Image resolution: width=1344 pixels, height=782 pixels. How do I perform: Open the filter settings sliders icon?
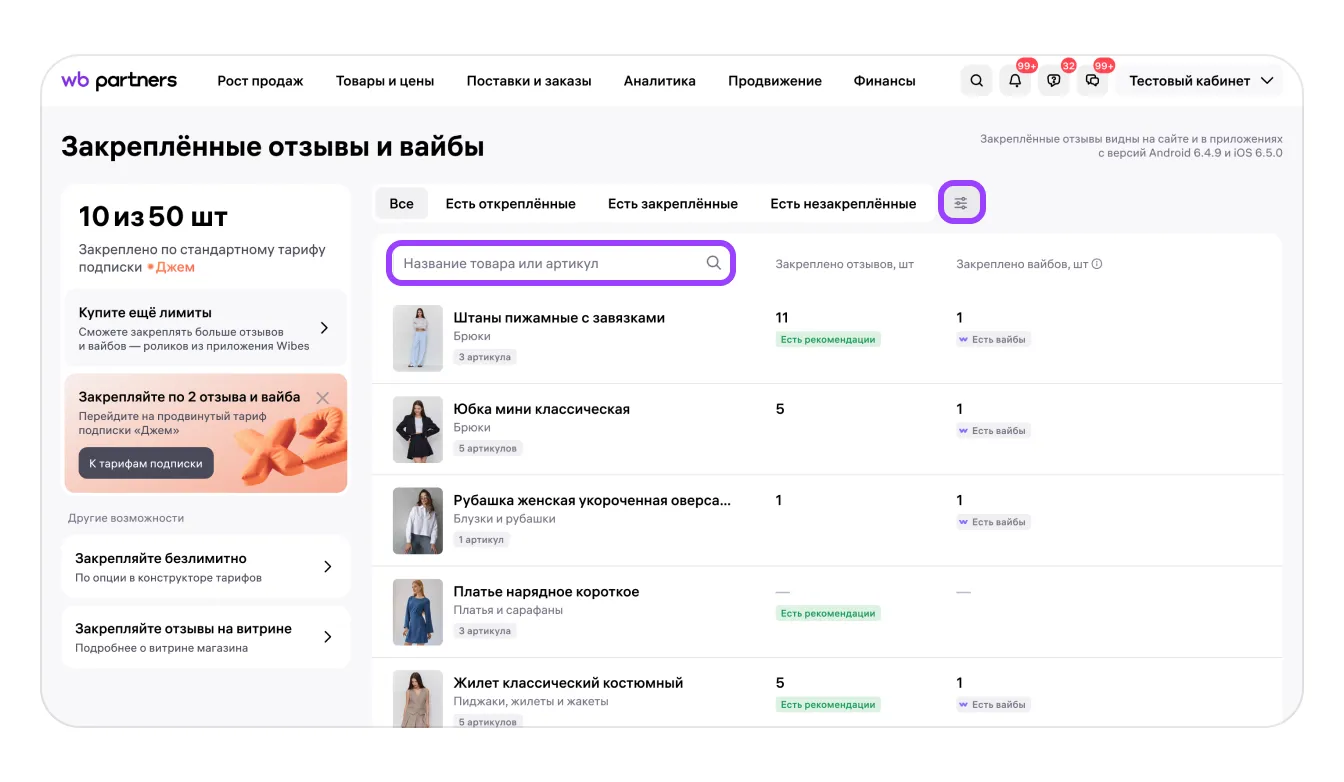(x=961, y=203)
